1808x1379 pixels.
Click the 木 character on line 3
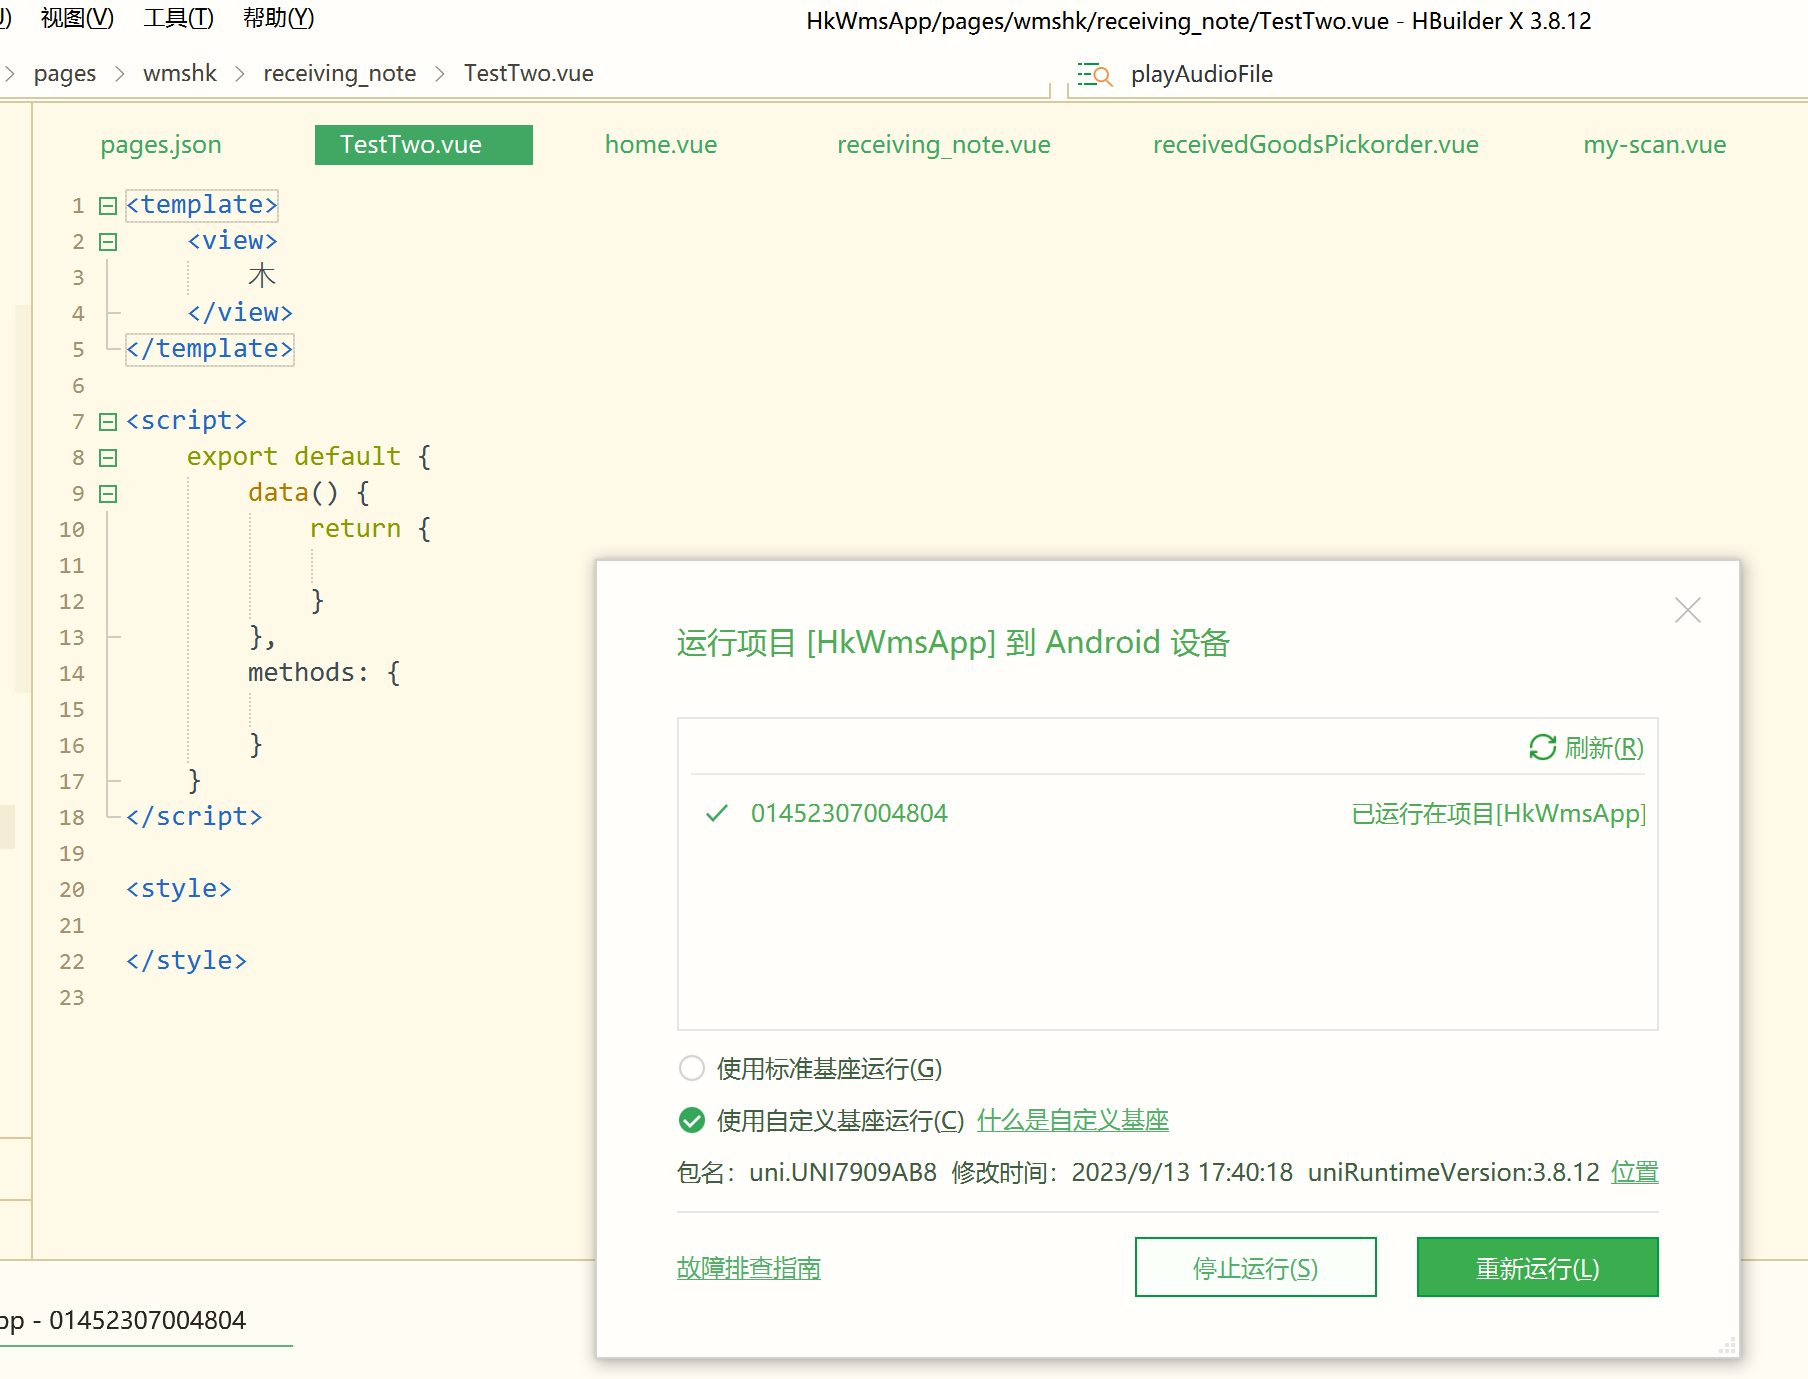(x=262, y=276)
